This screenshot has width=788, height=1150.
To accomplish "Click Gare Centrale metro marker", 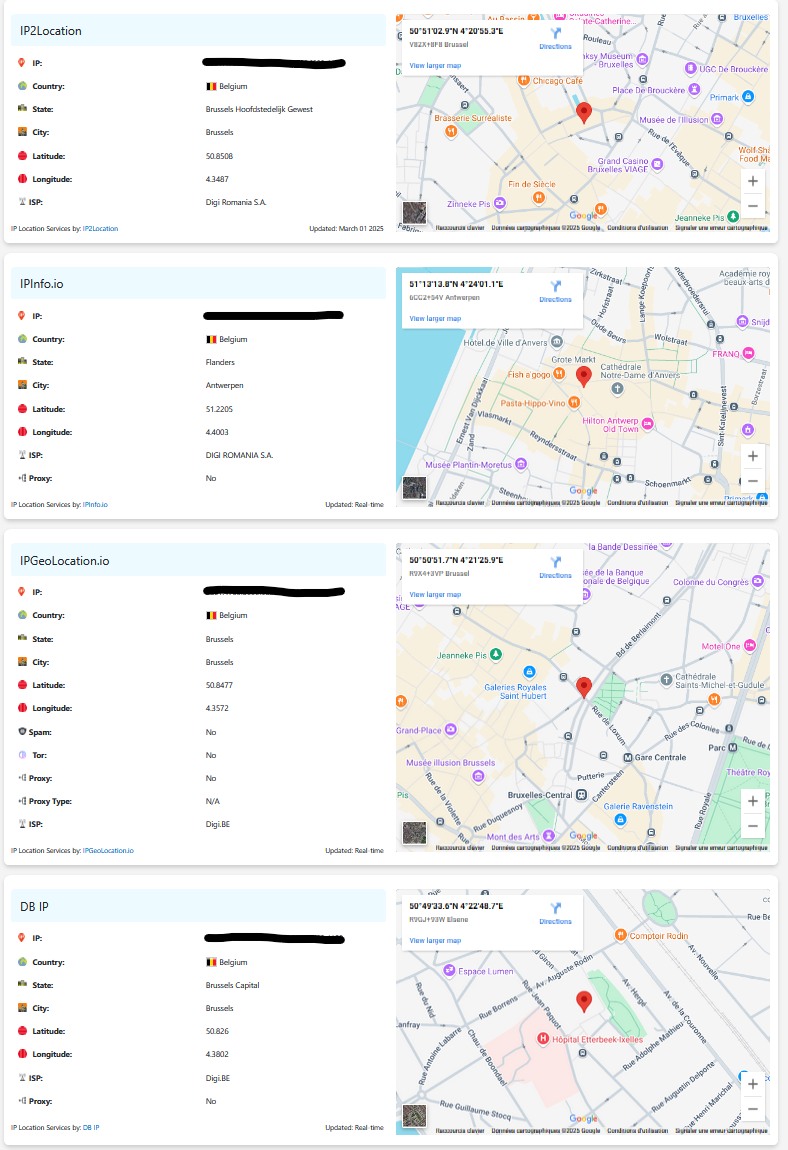I will pos(628,758).
